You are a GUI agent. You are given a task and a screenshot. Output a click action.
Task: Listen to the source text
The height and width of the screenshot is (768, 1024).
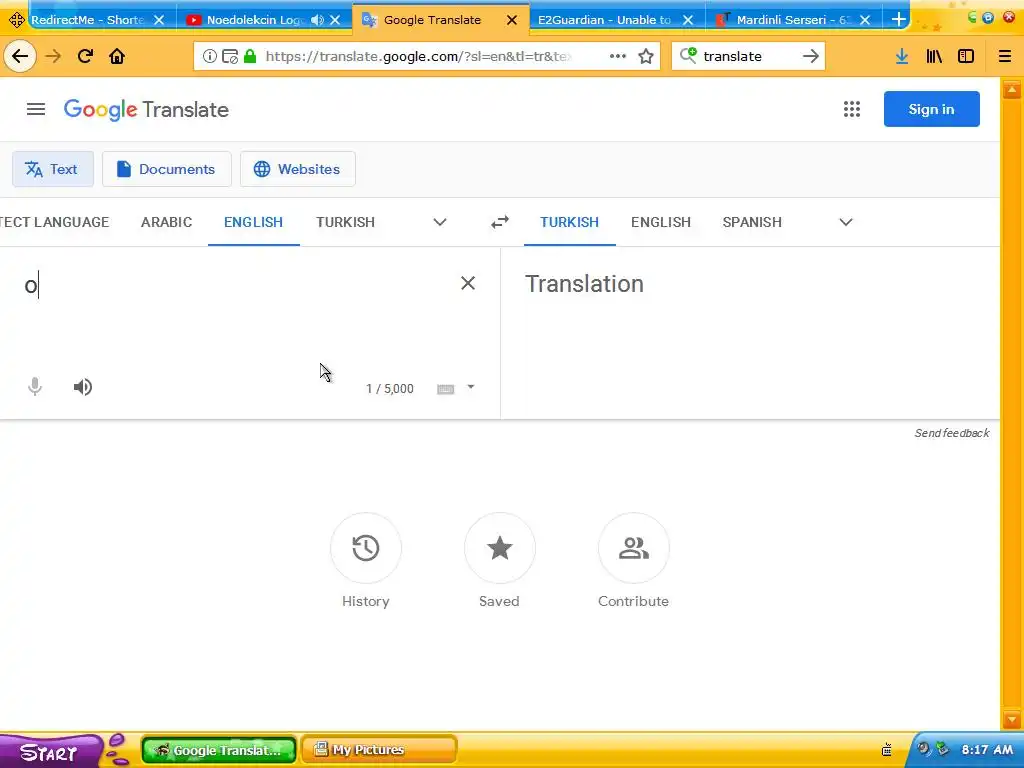[x=83, y=387]
